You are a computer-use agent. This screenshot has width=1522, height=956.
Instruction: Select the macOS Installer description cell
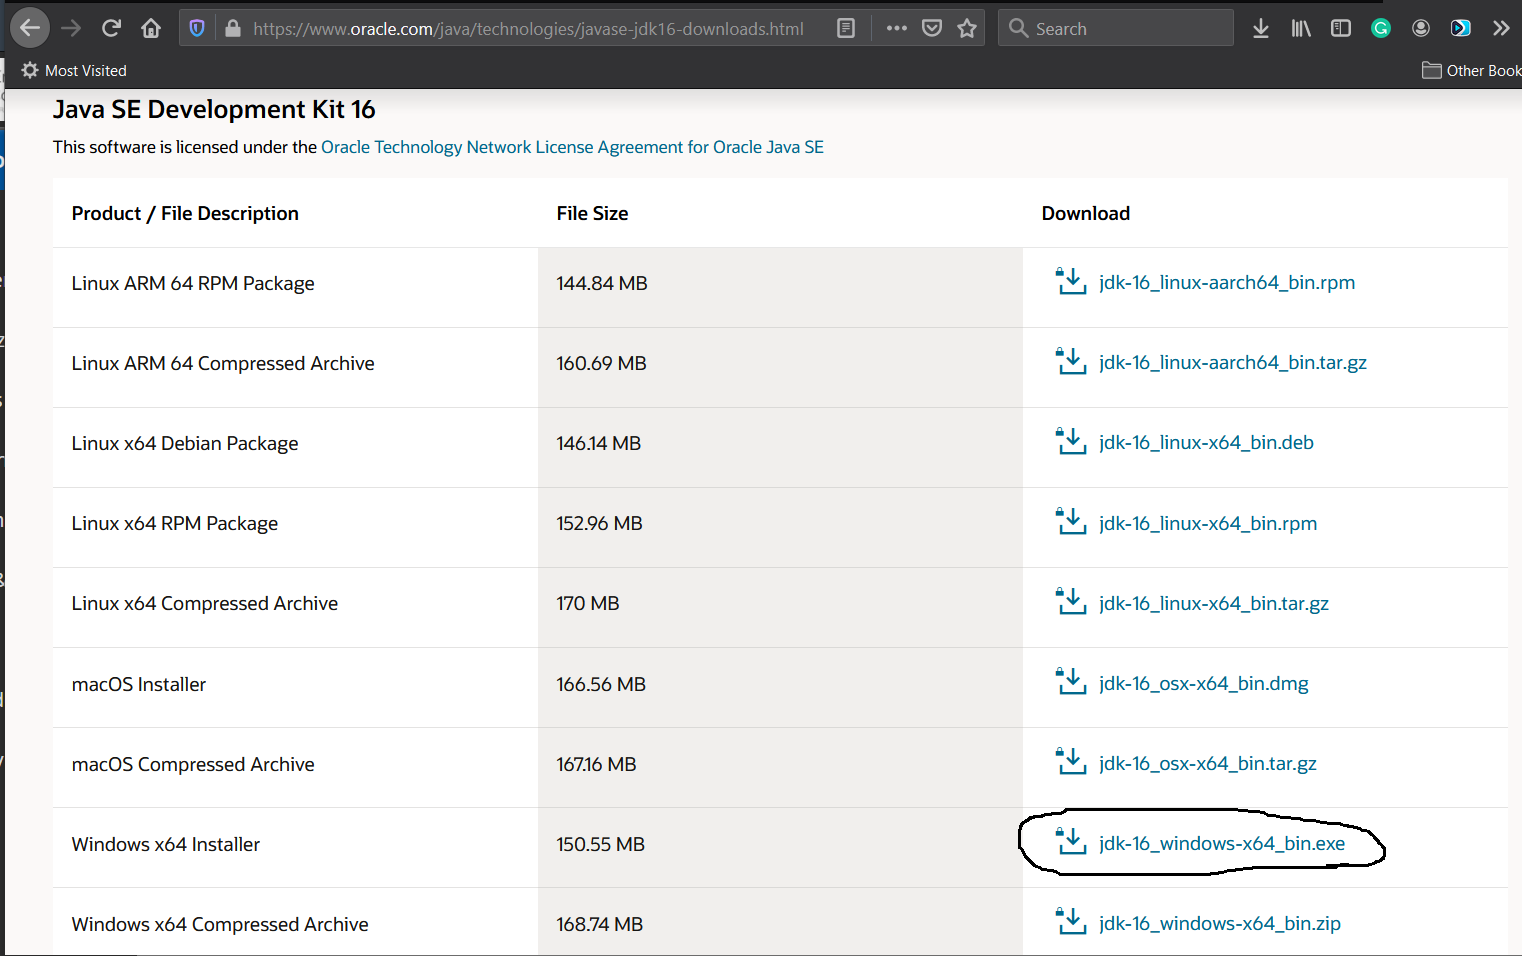click(295, 687)
